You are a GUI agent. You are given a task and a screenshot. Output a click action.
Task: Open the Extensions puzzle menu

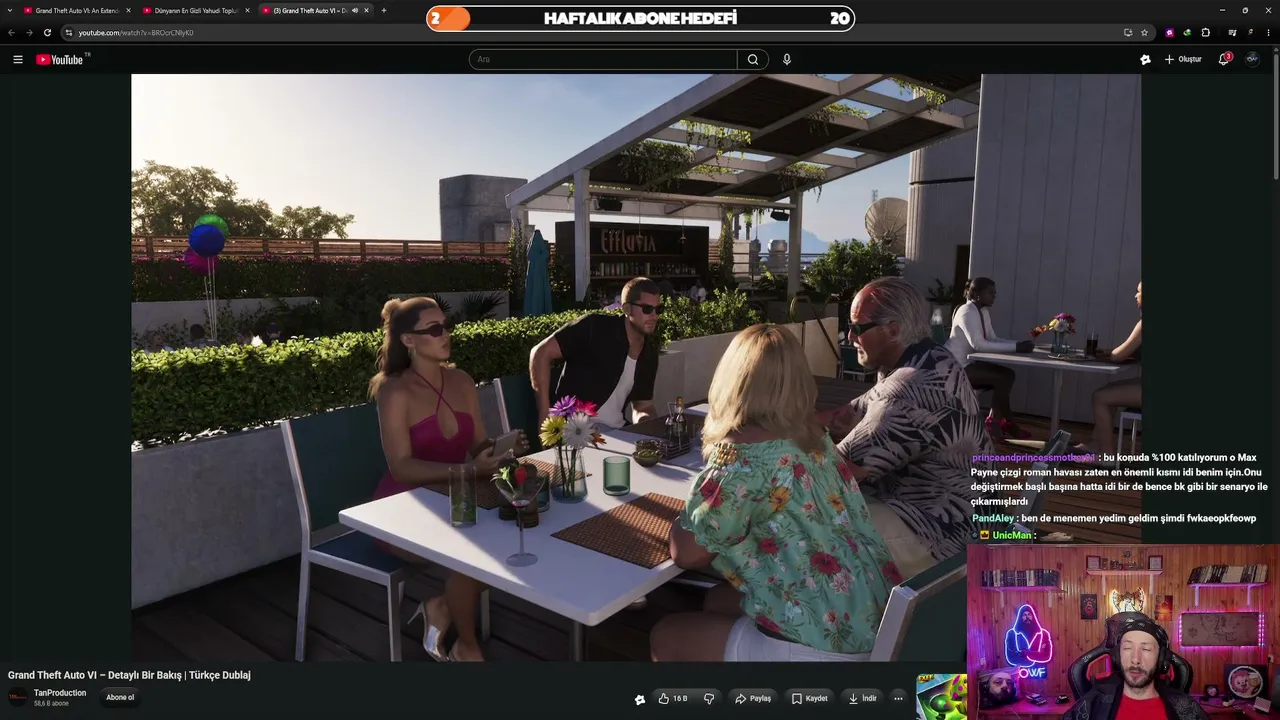[x=1205, y=32]
